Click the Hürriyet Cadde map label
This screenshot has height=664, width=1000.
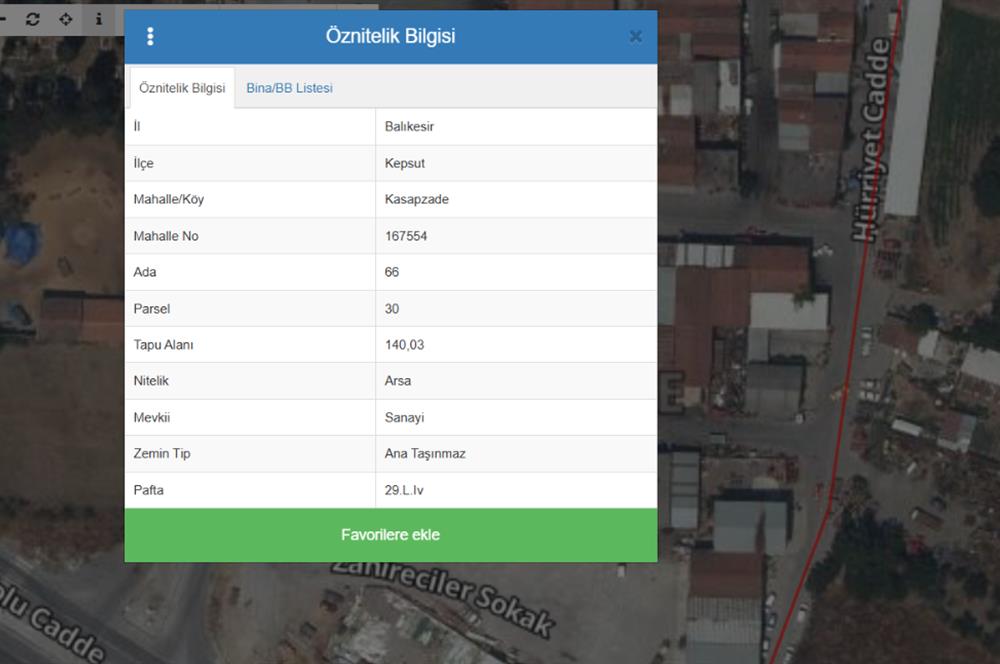click(872, 139)
